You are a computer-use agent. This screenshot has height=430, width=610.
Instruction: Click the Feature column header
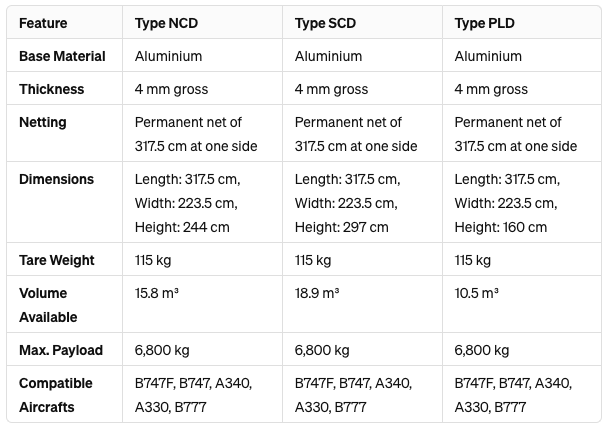pyautogui.click(x=43, y=23)
